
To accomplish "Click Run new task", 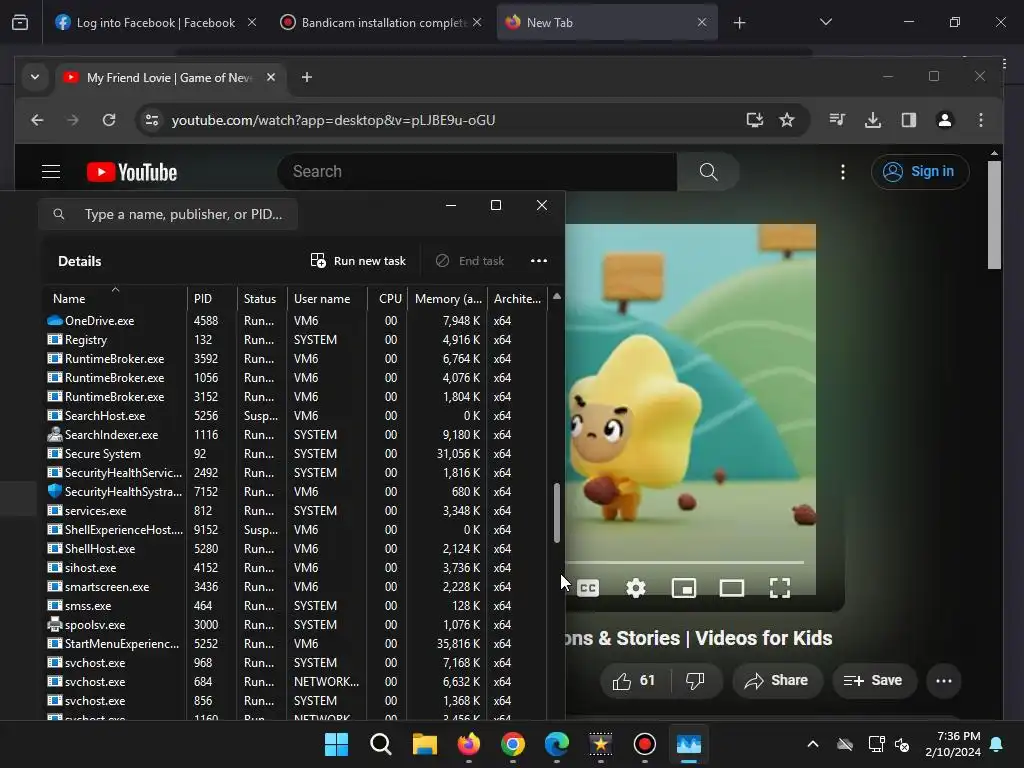I will coord(358,261).
